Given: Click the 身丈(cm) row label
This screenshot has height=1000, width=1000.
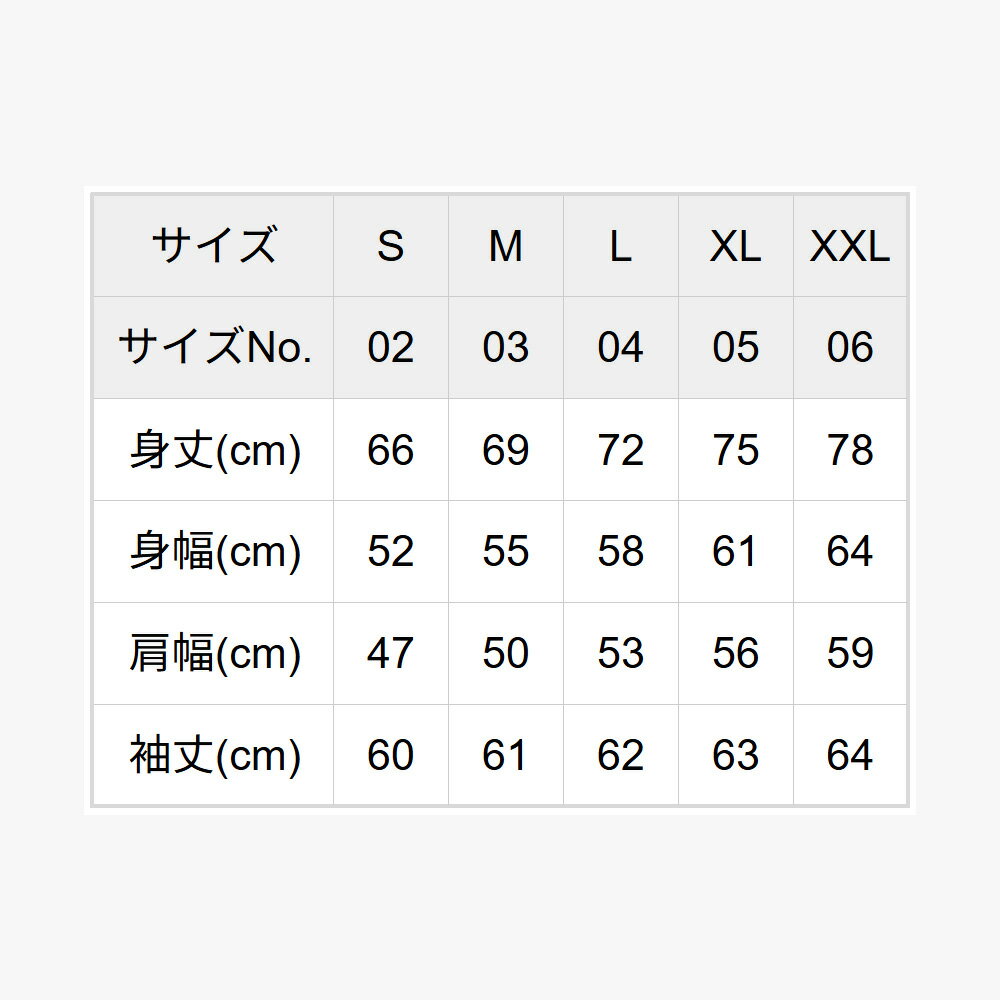Looking at the screenshot, I should 213,450.
